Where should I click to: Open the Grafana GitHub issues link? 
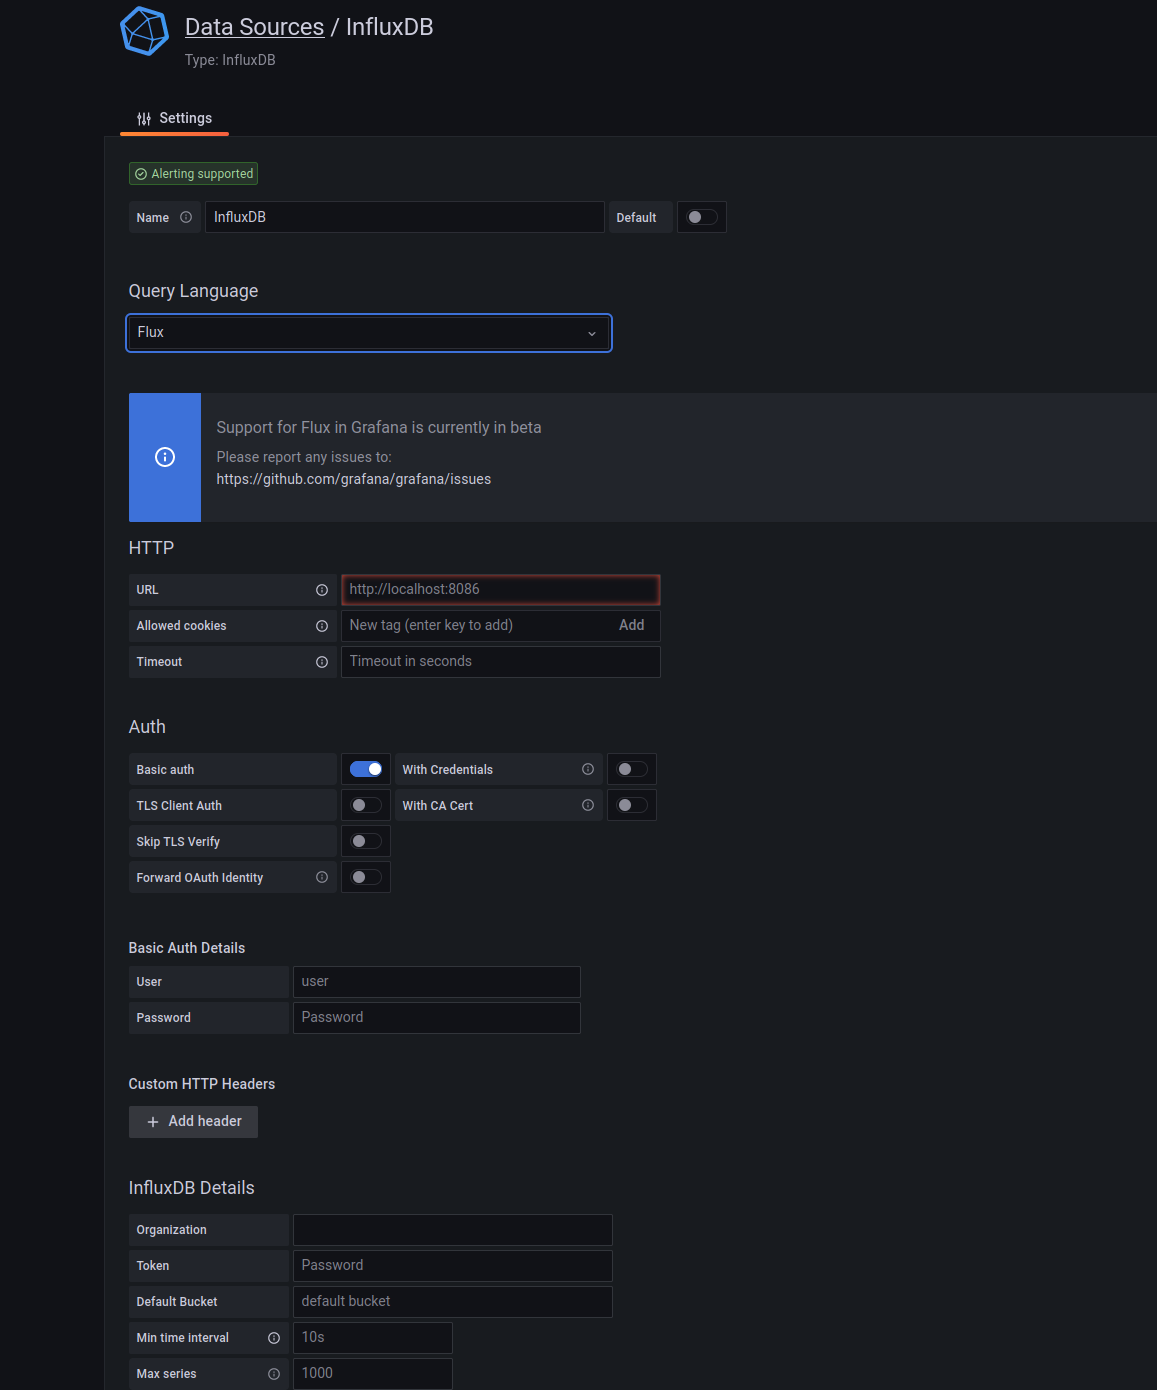[x=354, y=479]
